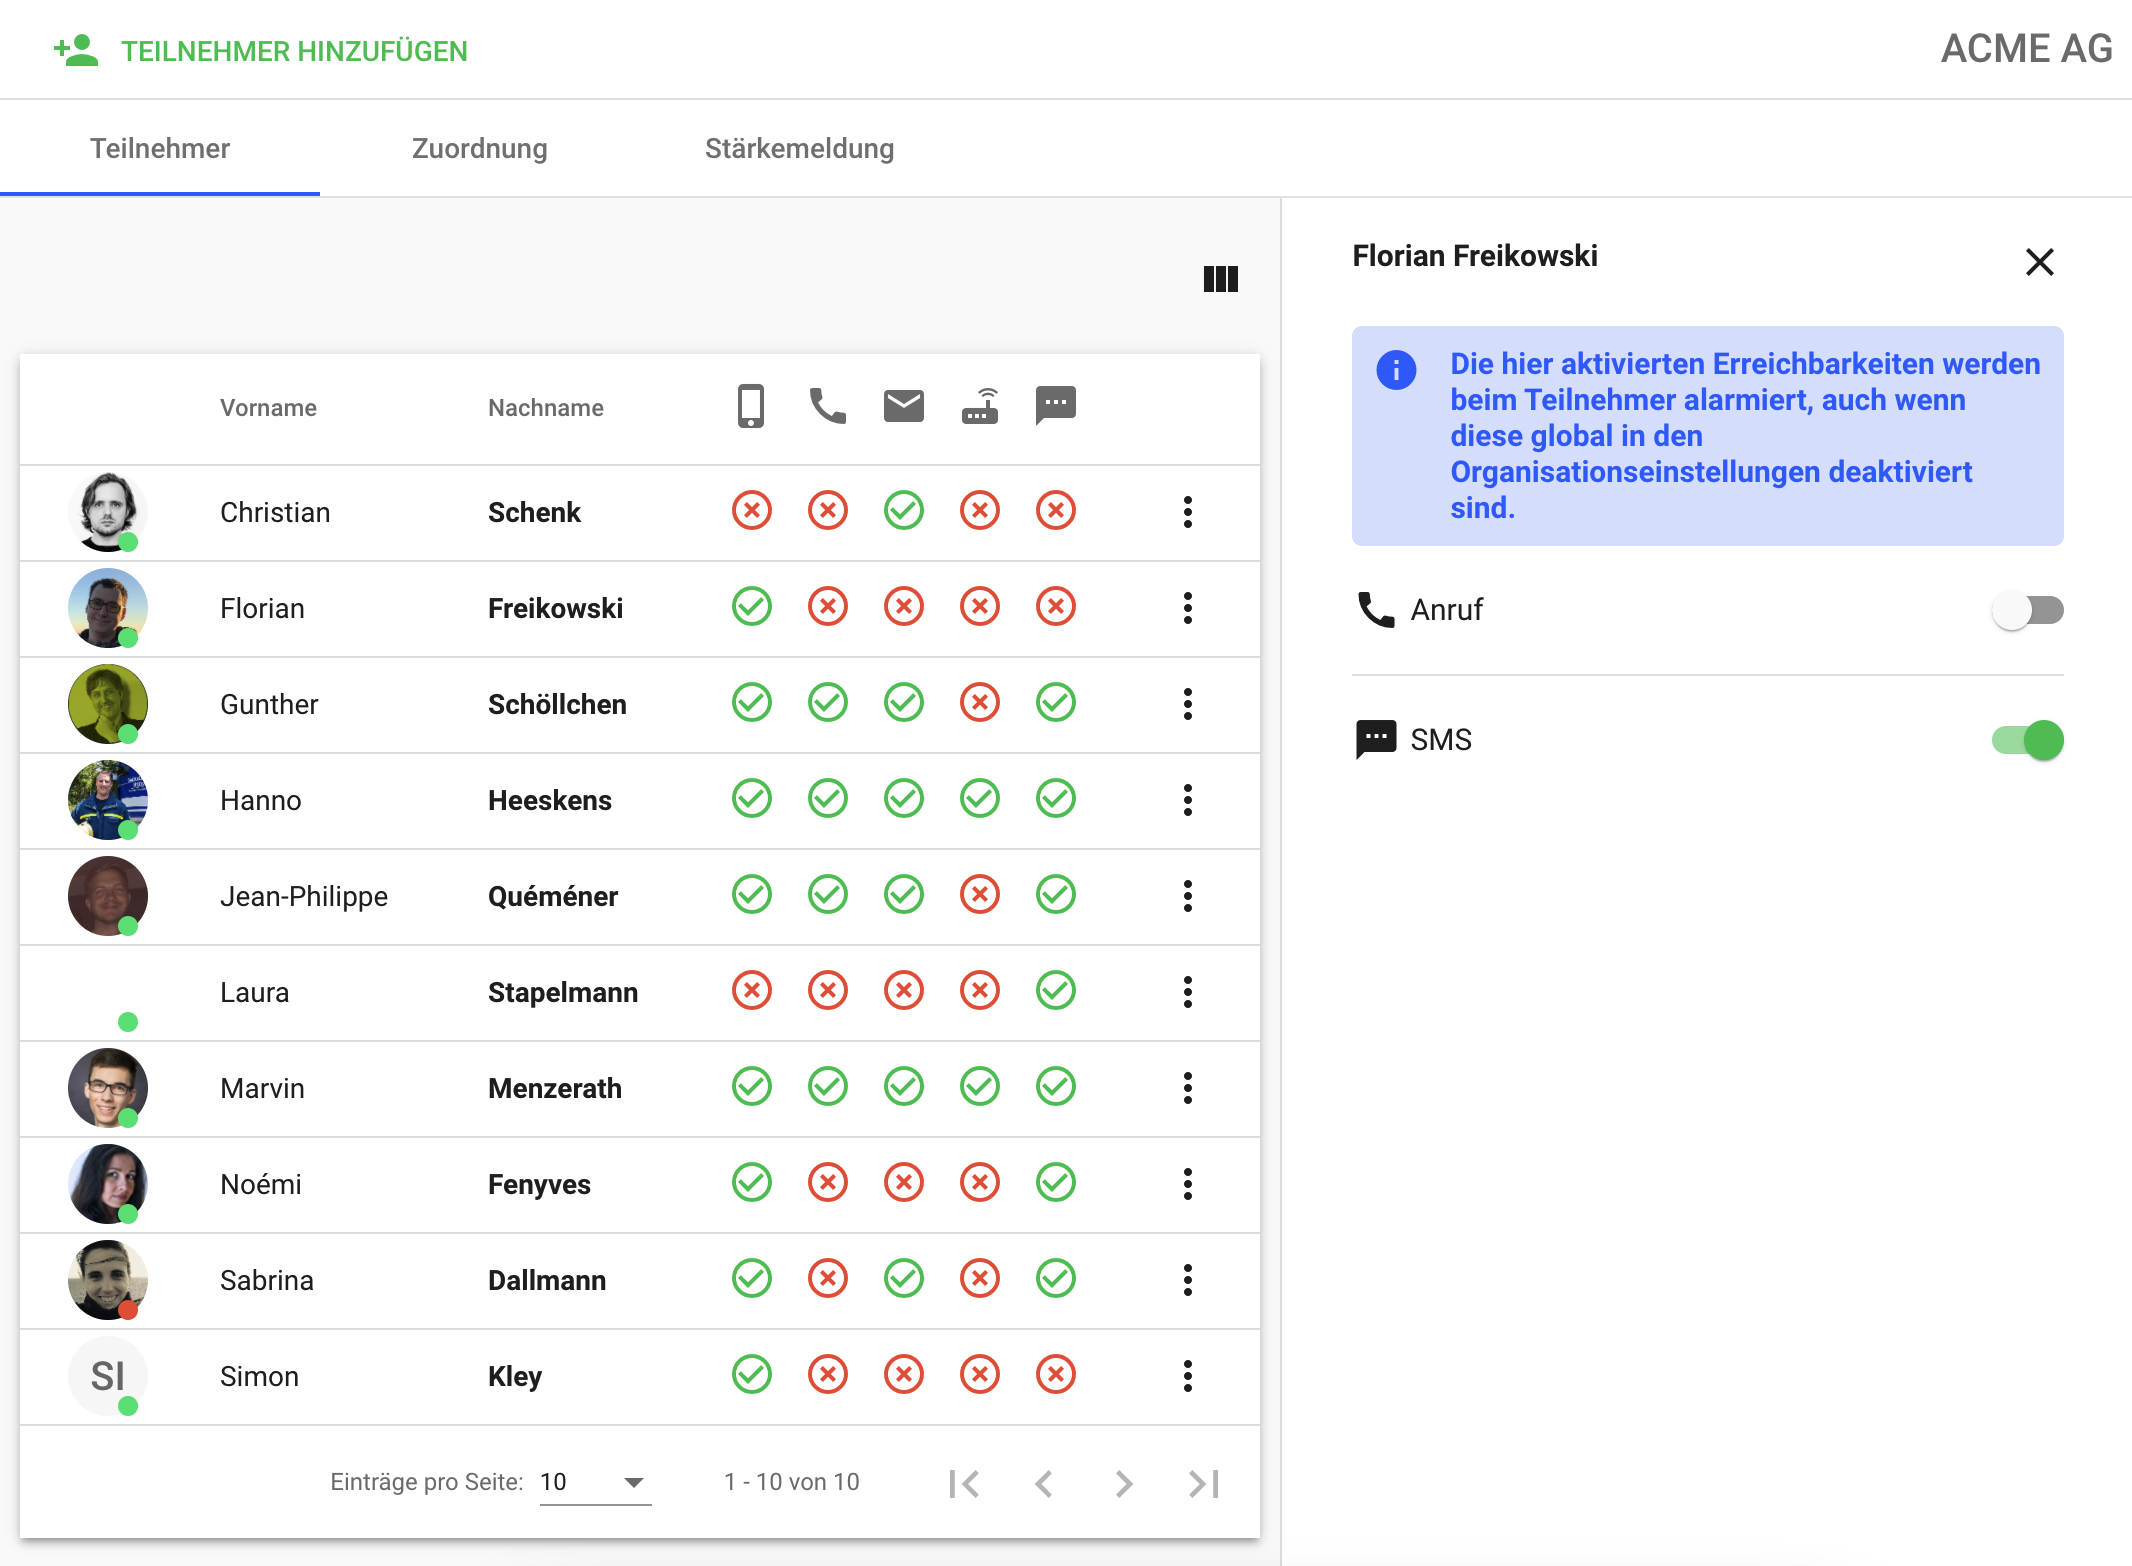
Task: Switch to the Zuordnung tab
Action: pos(479,148)
